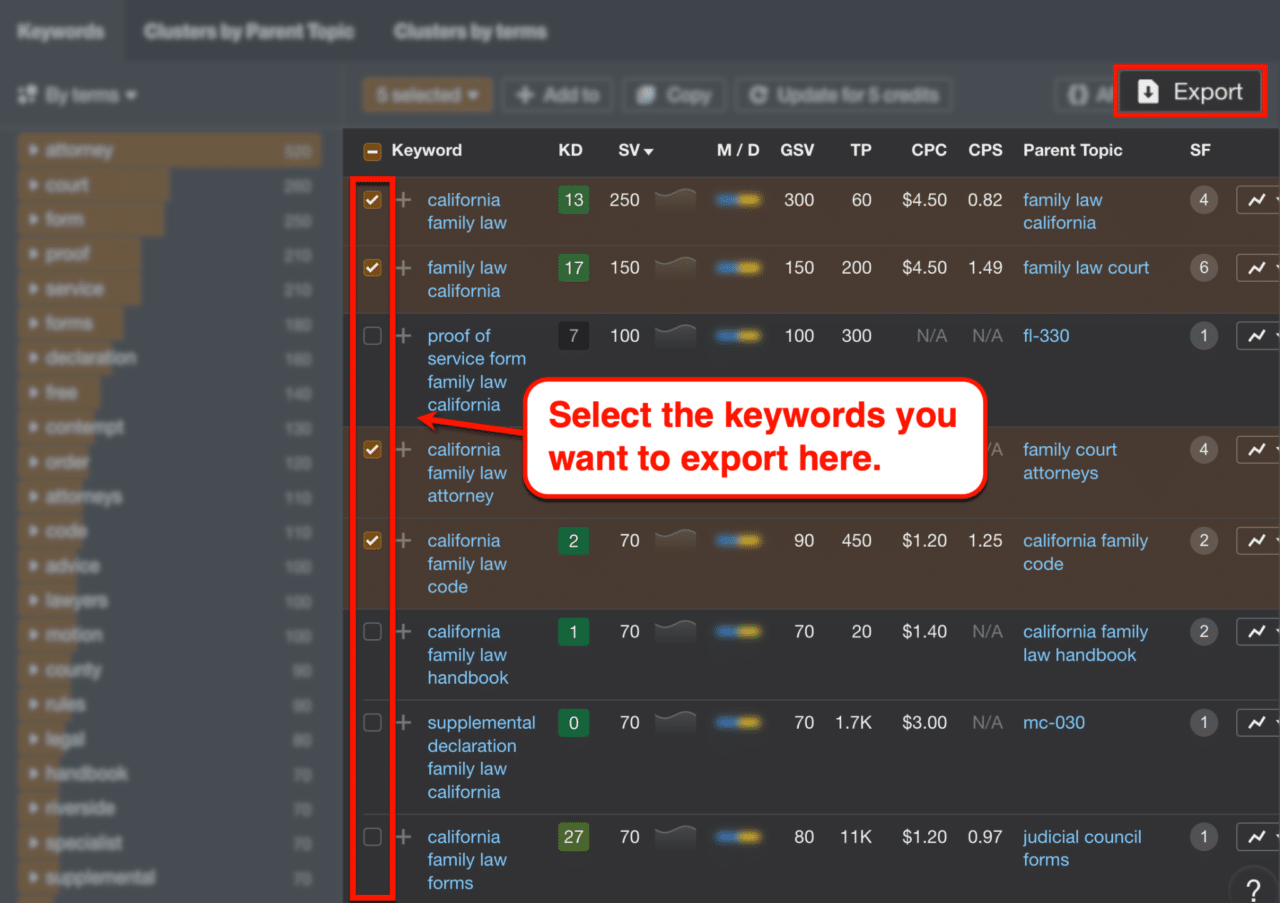
Task: Click Update for 5 credits
Action: click(844, 95)
